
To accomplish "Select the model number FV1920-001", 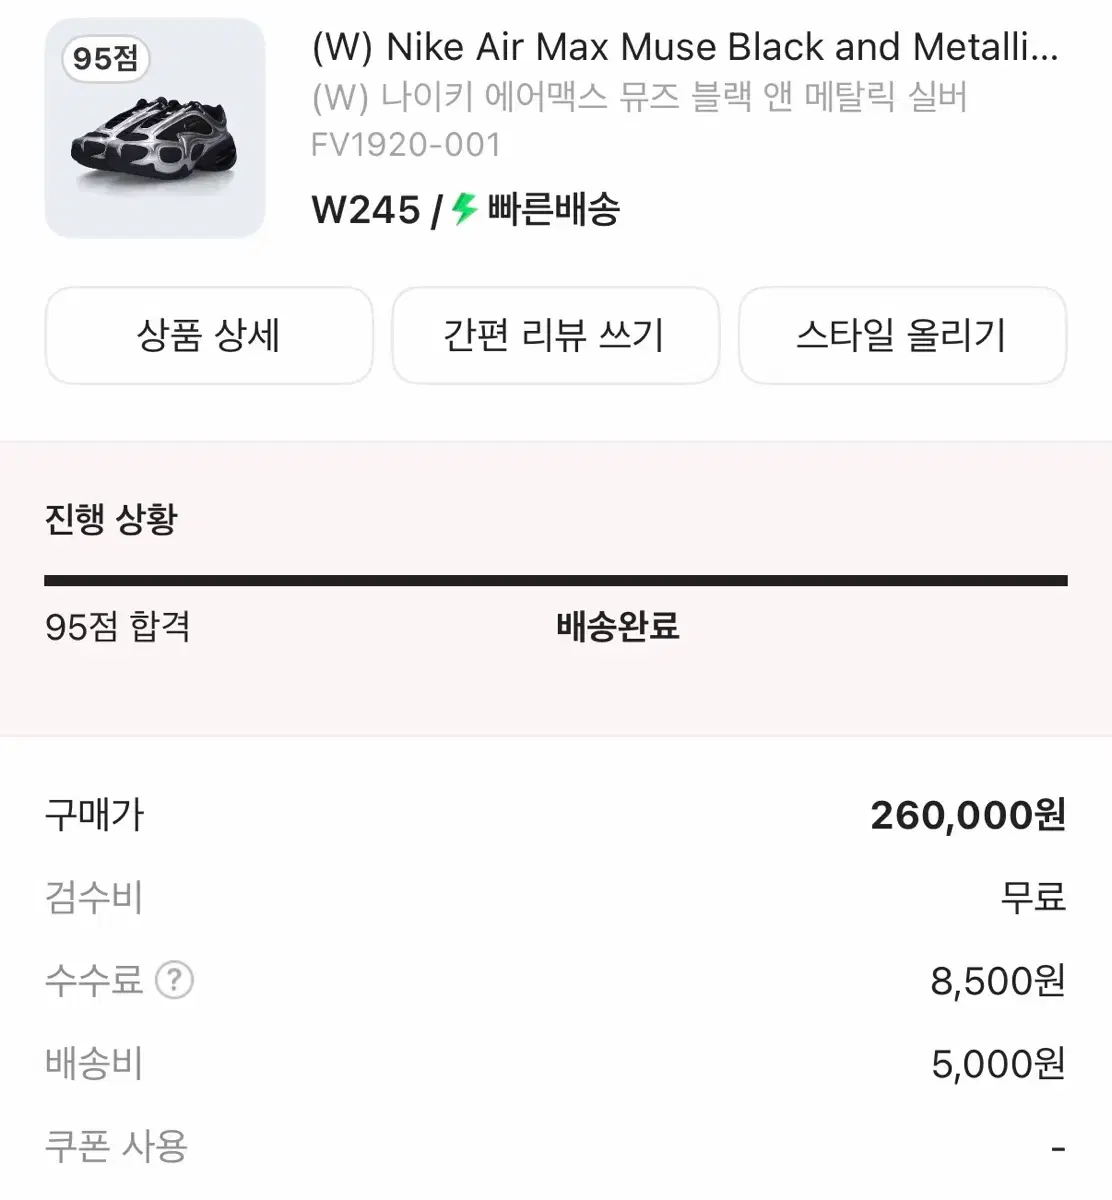I will [406, 145].
